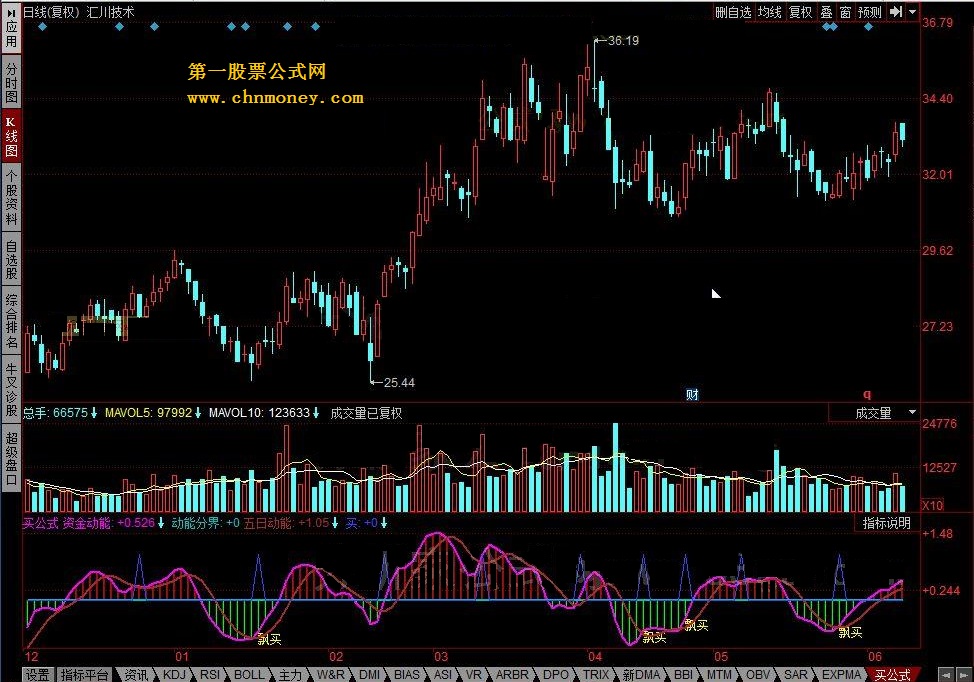The width and height of the screenshot is (974, 682).
Task: Select the EXPMA indicator tab
Action: [x=842, y=675]
